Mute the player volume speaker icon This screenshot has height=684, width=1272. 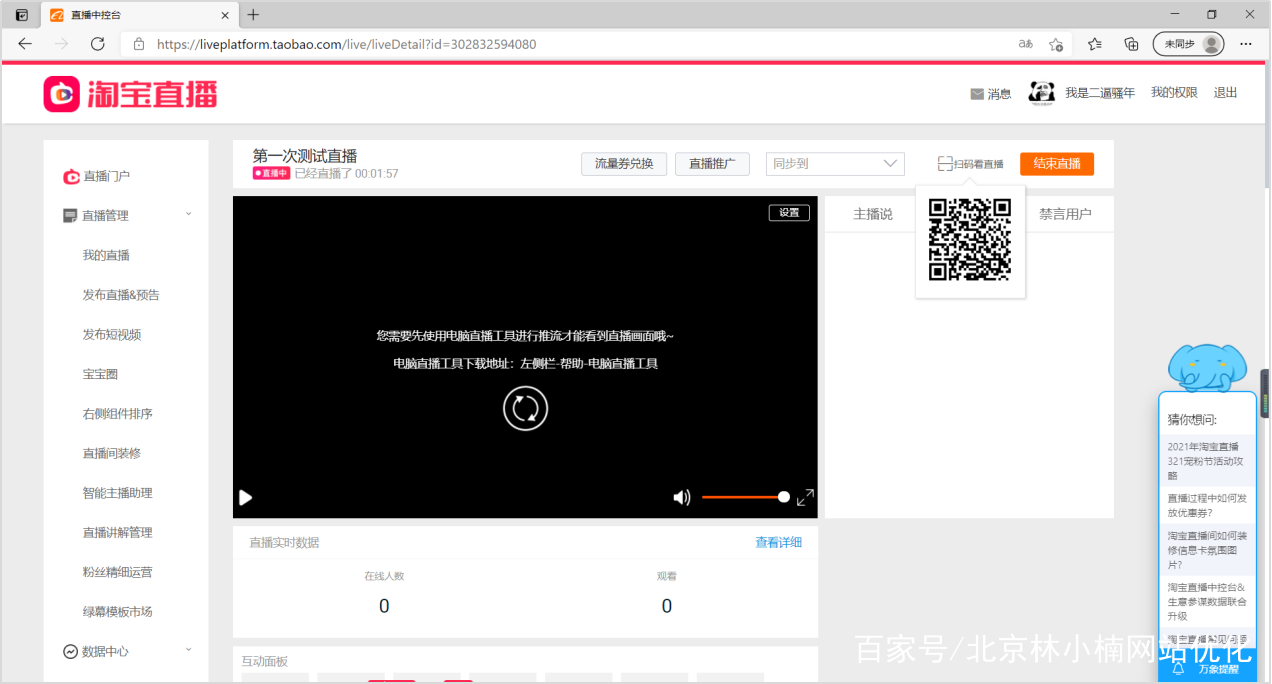click(681, 497)
